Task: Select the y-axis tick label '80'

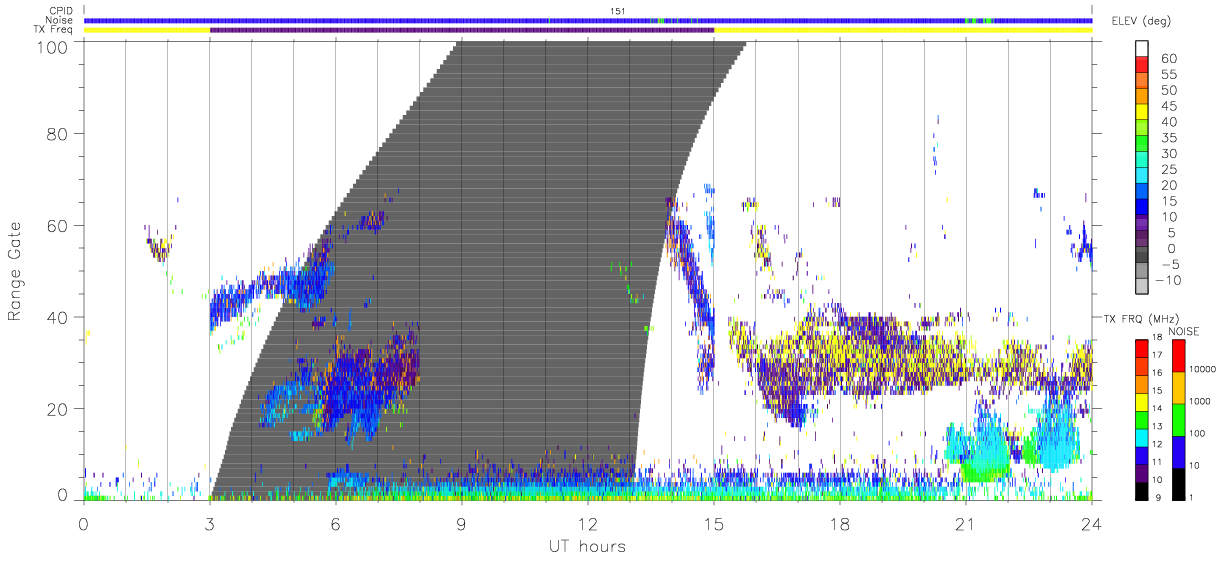Action: pos(56,133)
